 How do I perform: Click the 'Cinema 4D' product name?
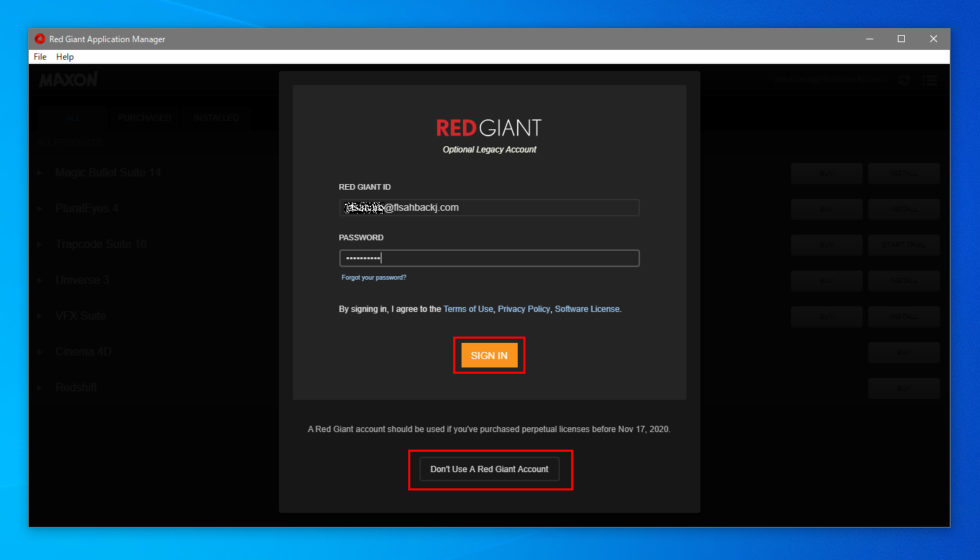coord(83,352)
